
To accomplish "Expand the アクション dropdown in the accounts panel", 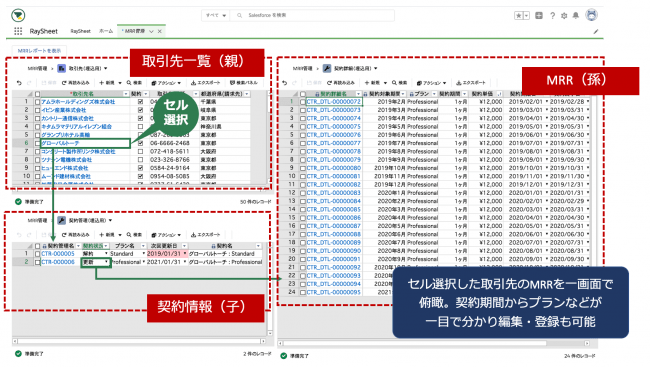I will (x=166, y=83).
